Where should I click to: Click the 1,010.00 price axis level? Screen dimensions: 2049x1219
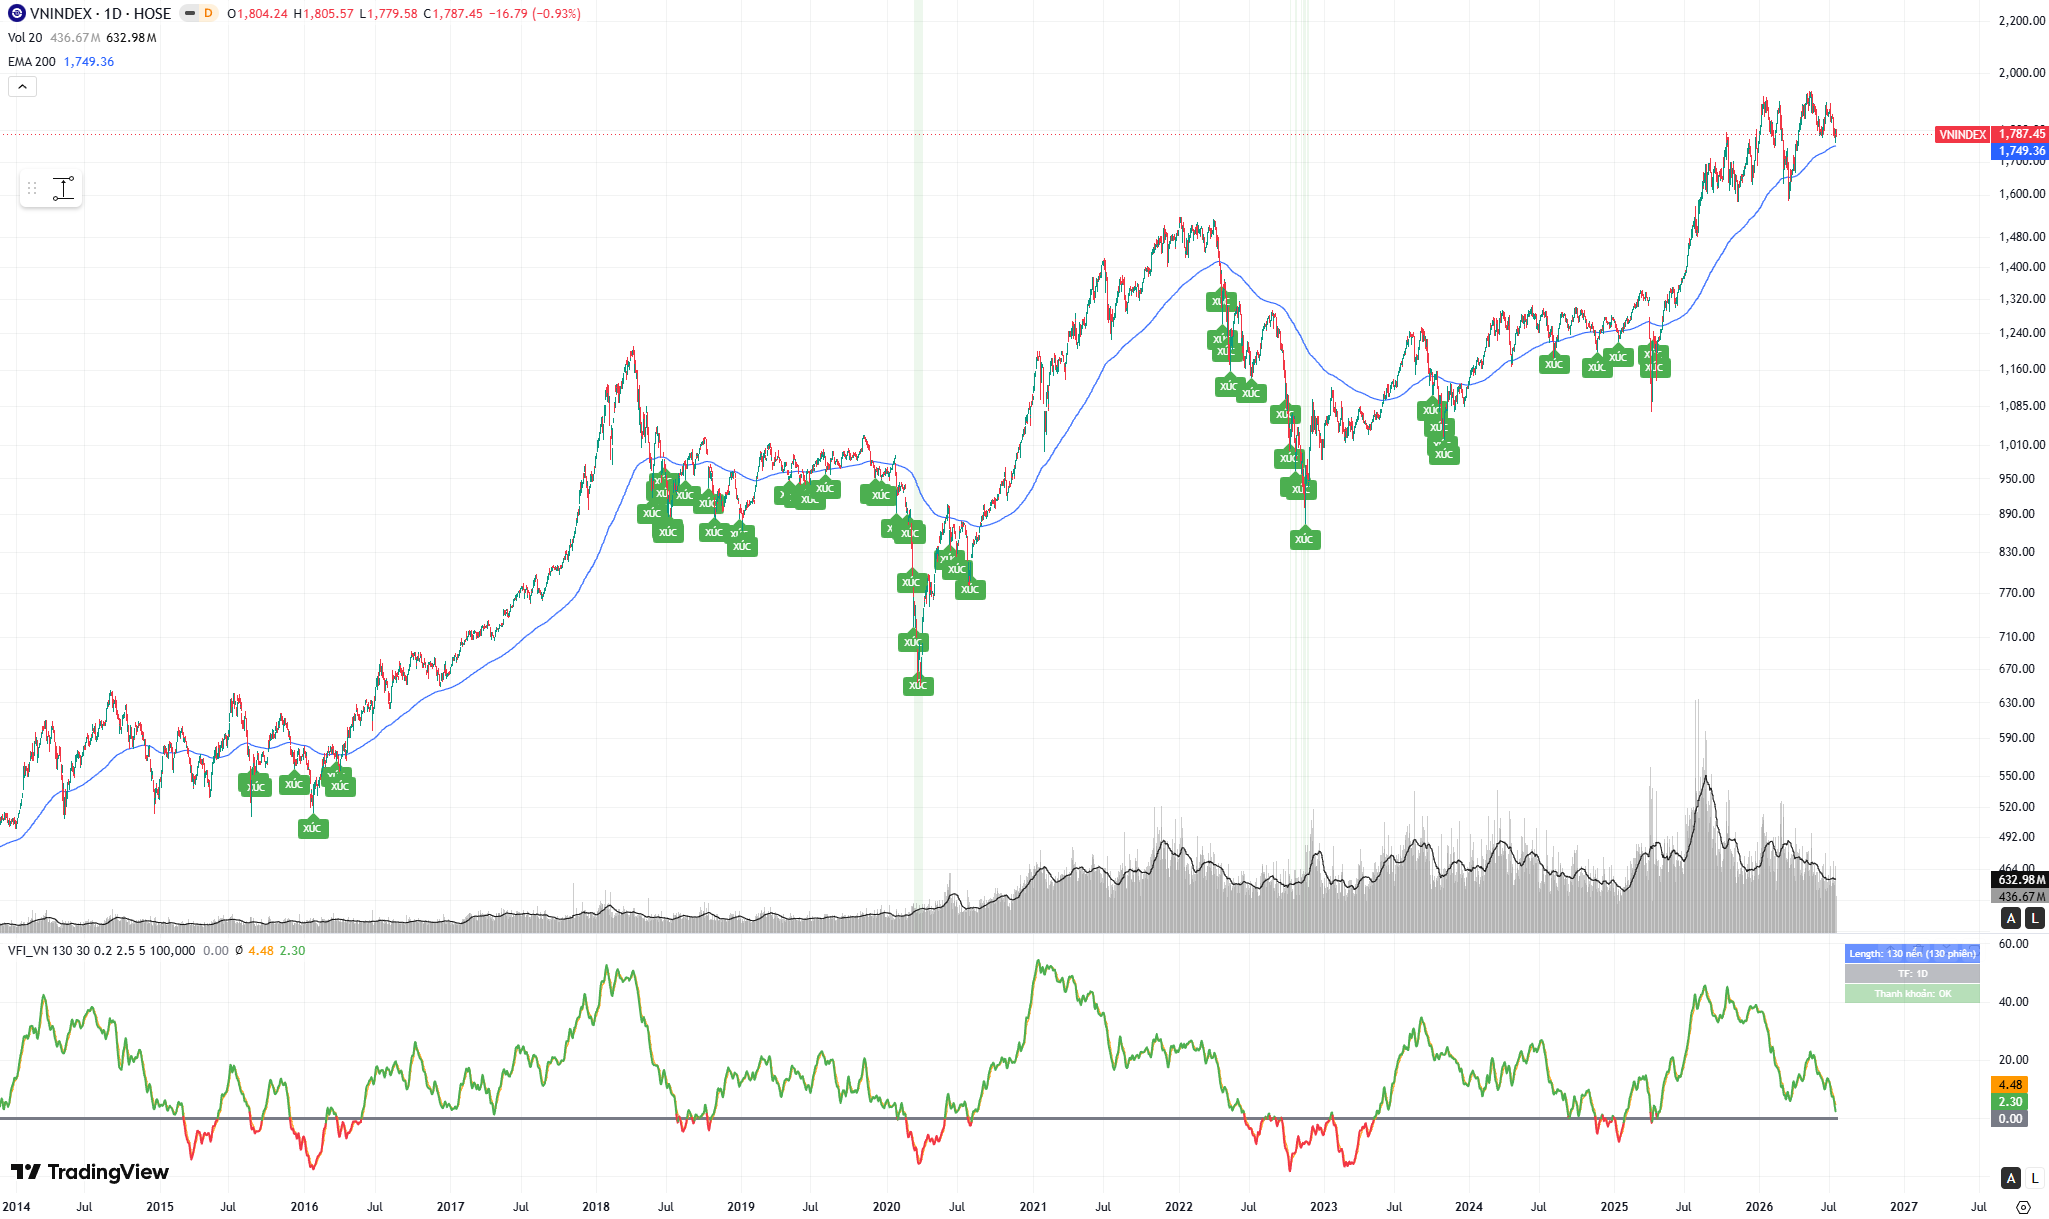(2022, 445)
